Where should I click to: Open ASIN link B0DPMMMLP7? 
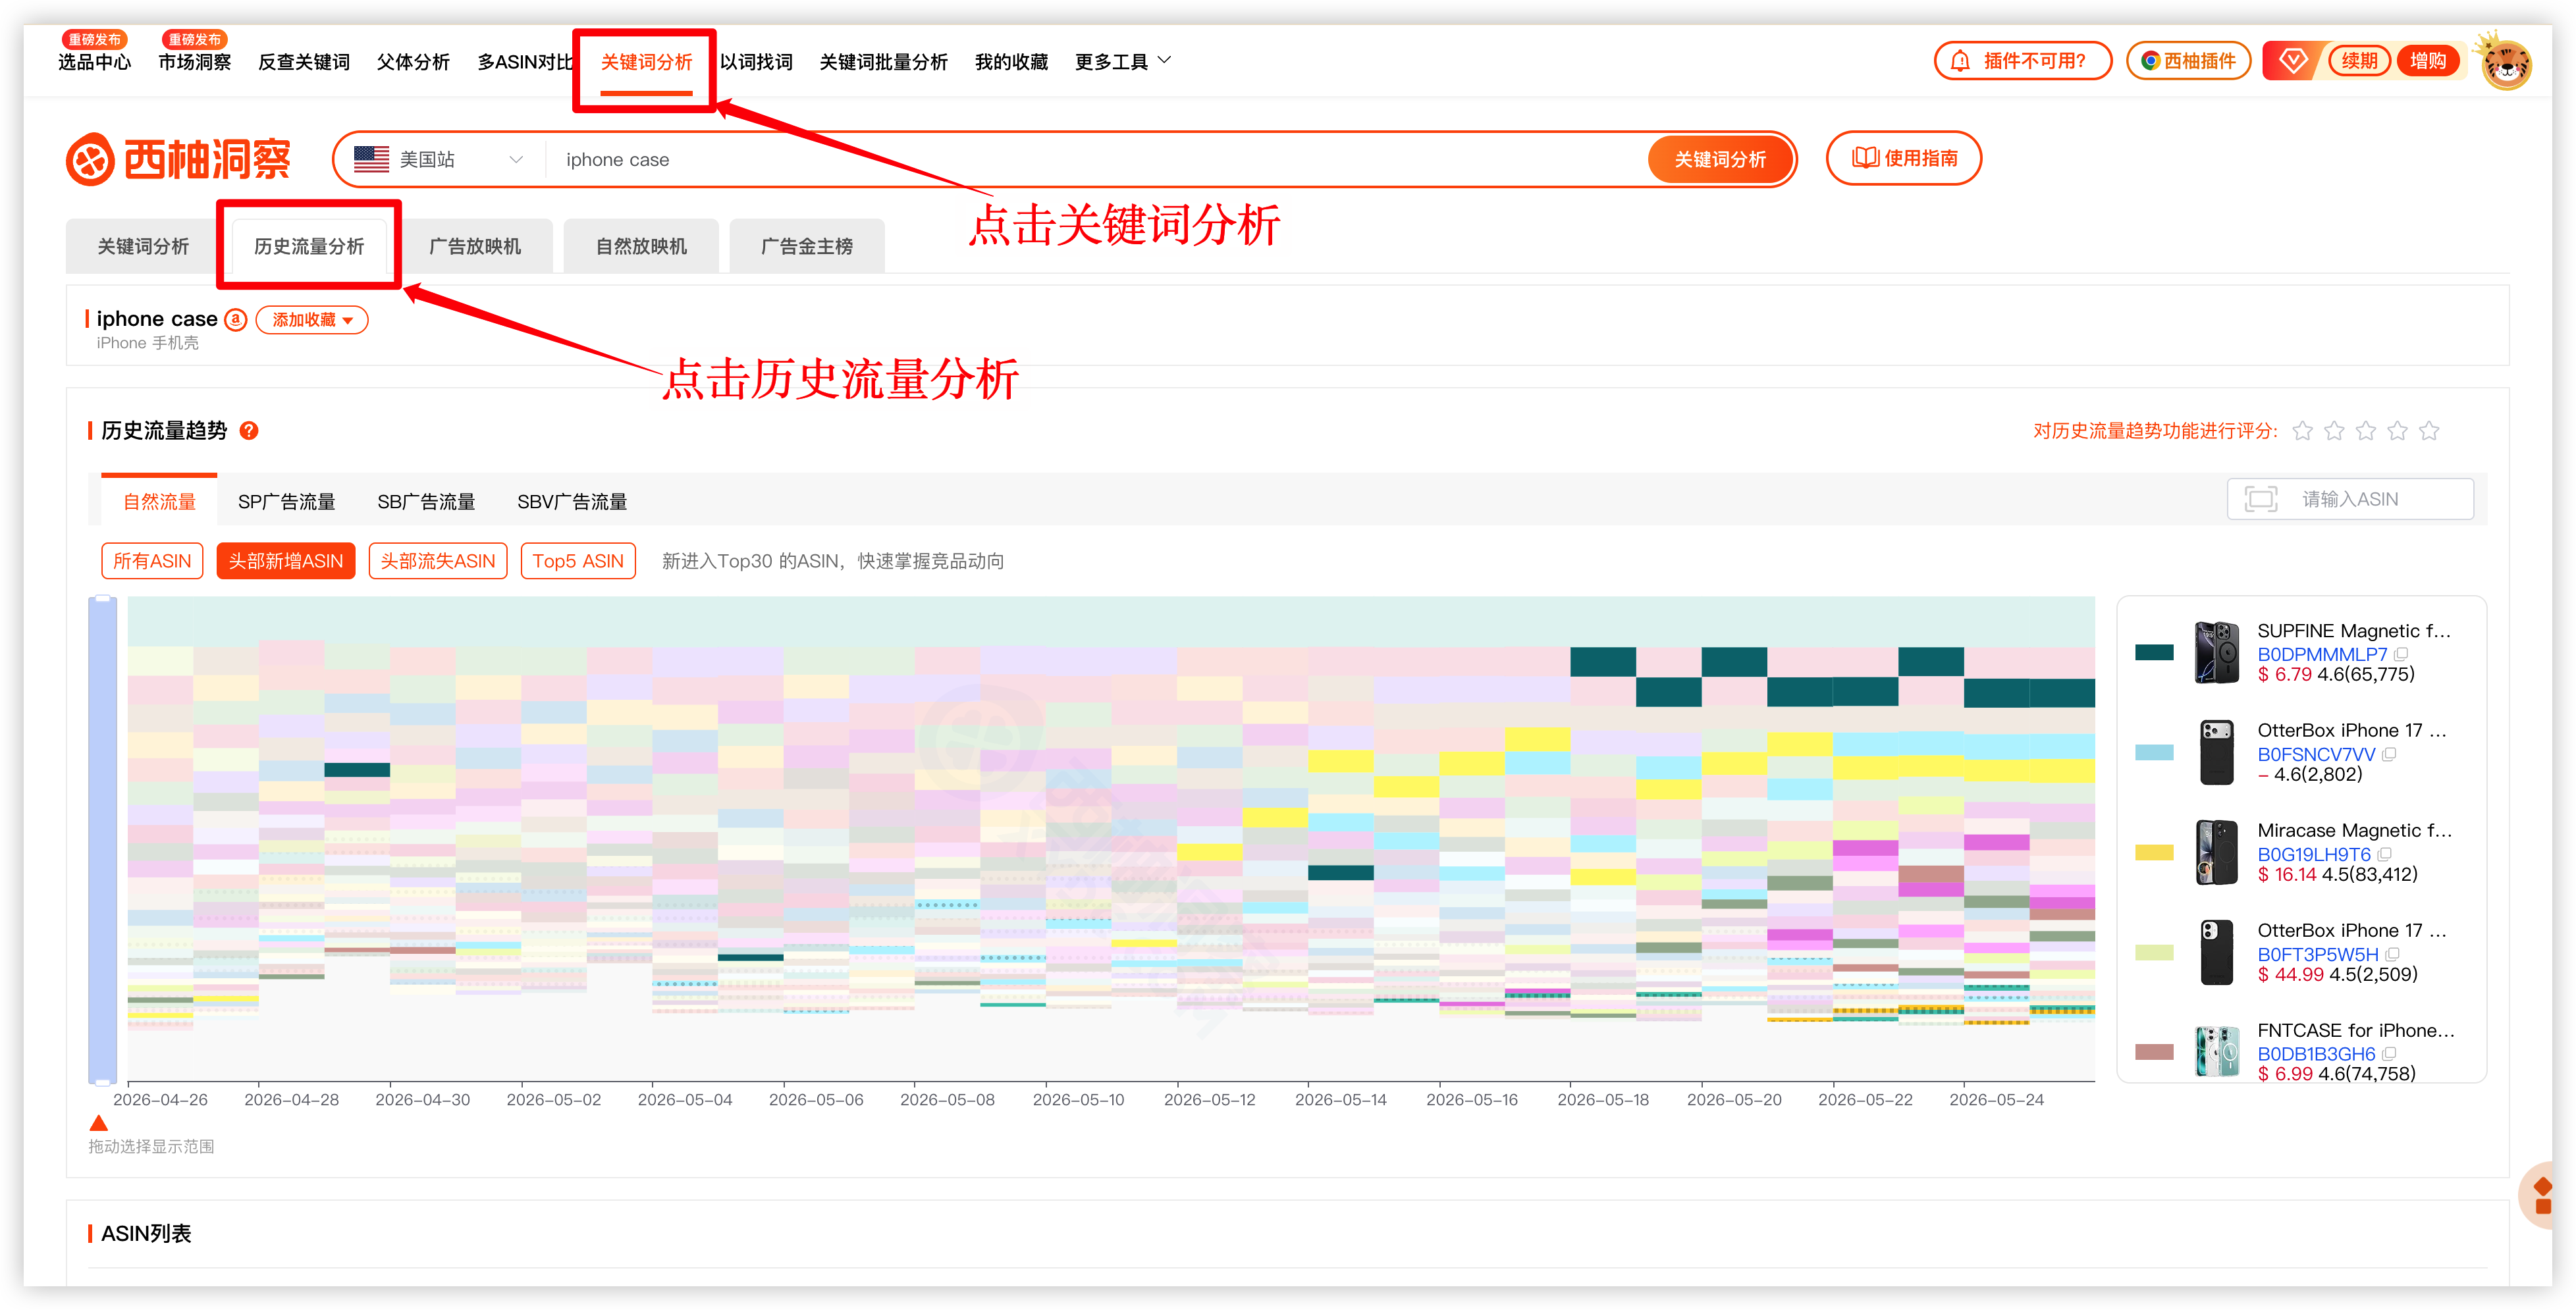2322,654
